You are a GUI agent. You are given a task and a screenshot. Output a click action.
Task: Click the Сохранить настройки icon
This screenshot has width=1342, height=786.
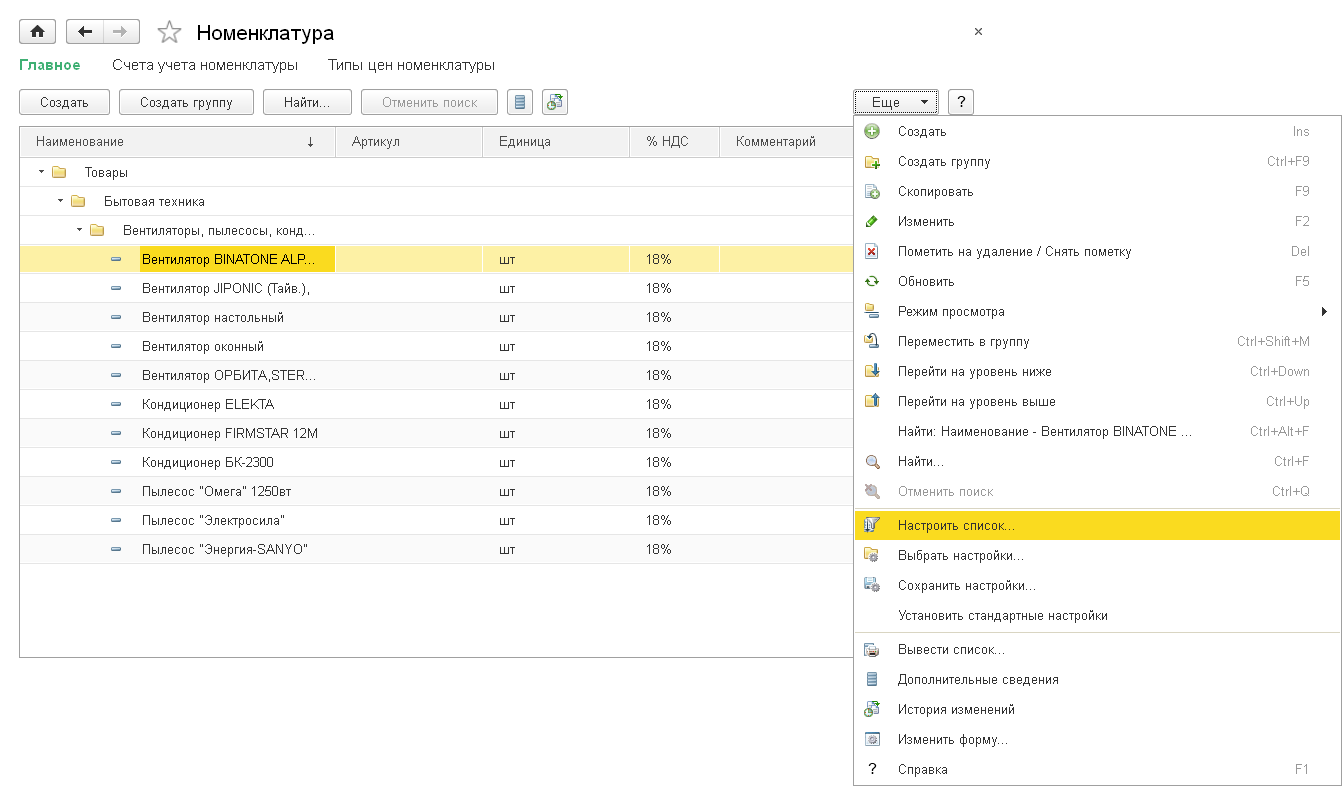872,585
